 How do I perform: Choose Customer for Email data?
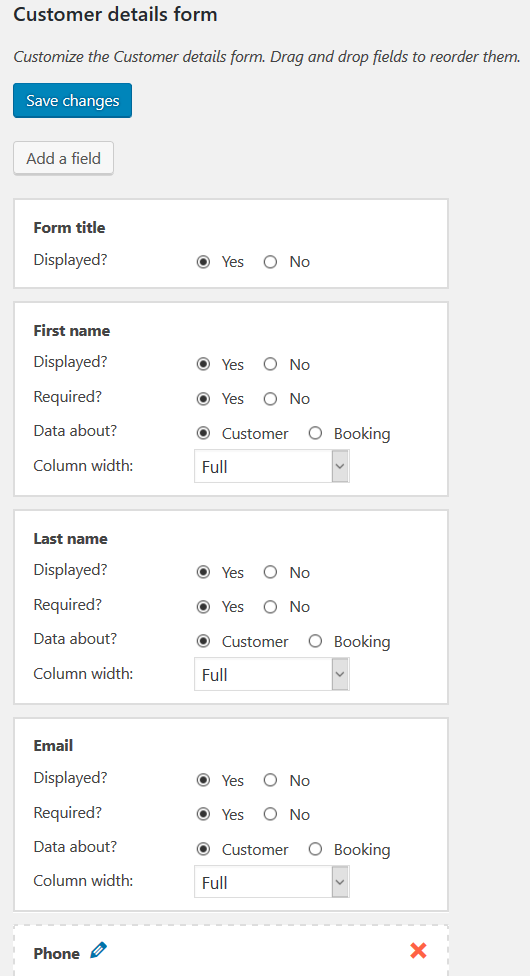click(x=203, y=849)
